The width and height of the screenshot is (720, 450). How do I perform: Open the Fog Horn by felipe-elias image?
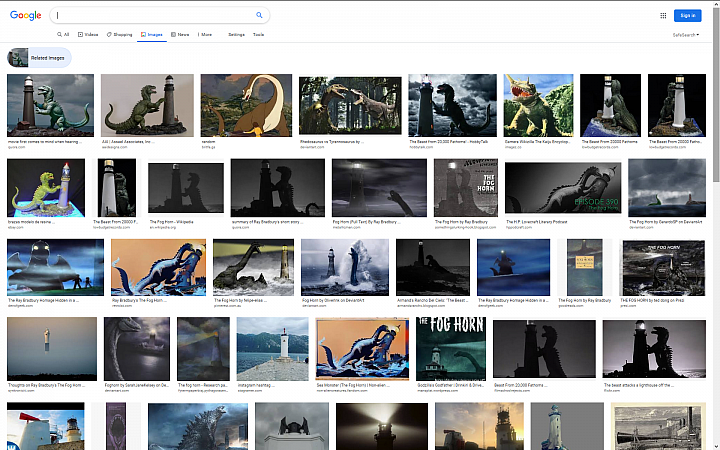tap(253, 267)
